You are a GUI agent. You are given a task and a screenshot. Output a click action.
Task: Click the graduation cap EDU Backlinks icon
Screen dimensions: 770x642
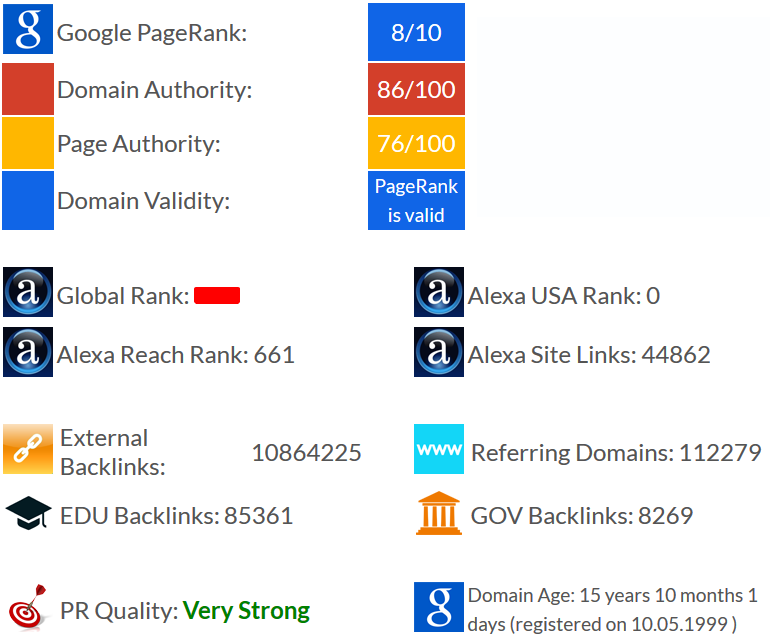click(28, 514)
